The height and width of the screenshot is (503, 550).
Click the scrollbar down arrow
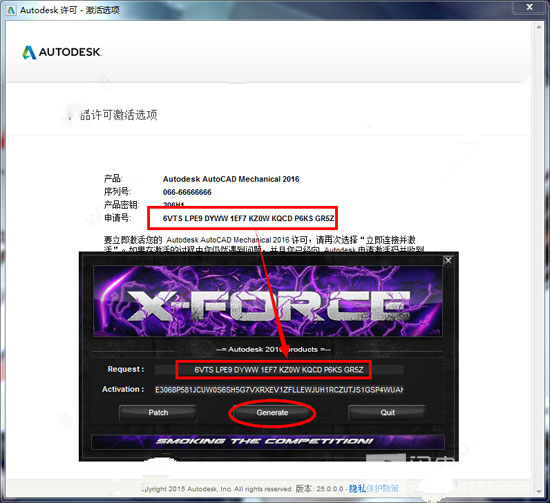pos(539,491)
